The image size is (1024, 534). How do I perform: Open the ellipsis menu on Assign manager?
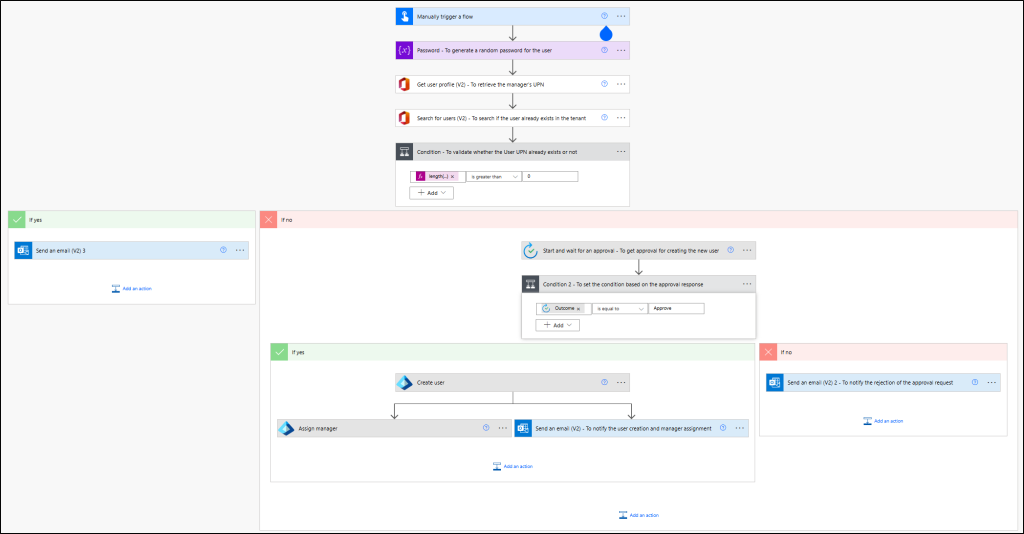[503, 428]
